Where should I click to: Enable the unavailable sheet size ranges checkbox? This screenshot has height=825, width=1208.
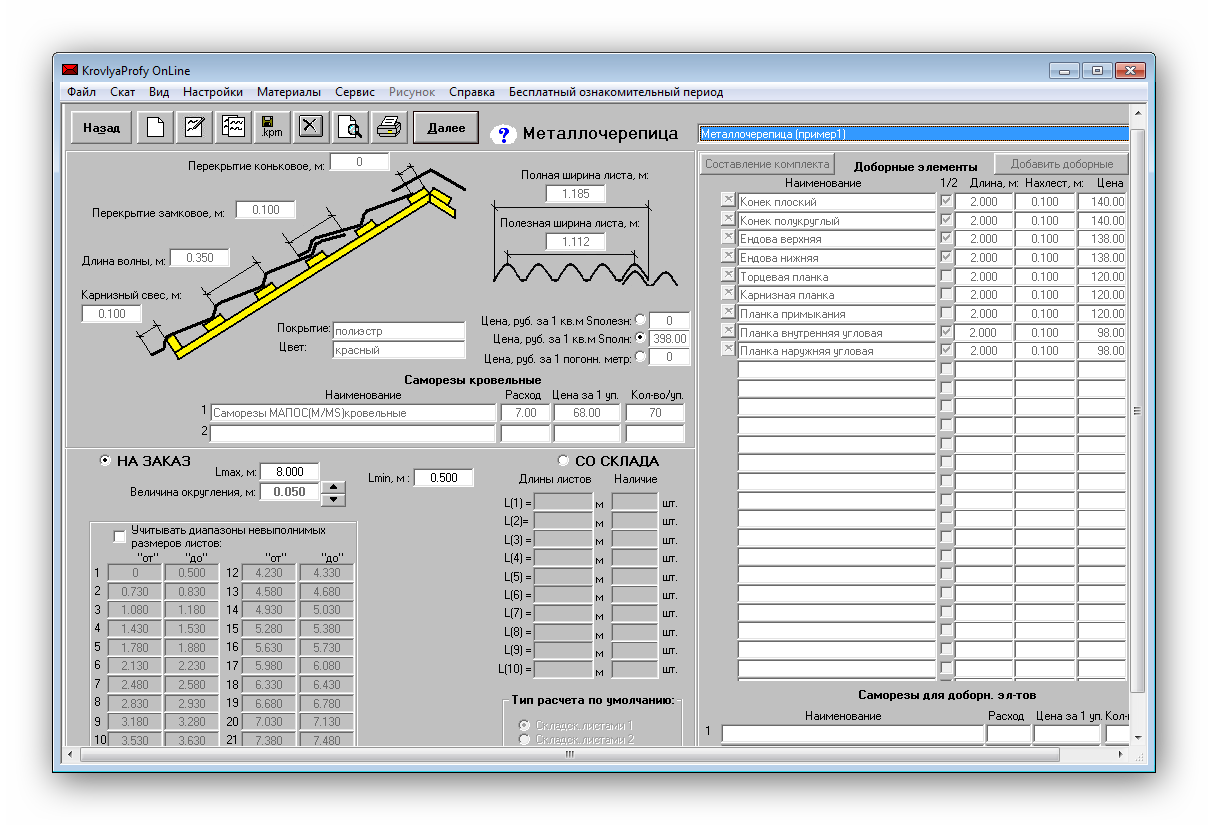coord(120,536)
